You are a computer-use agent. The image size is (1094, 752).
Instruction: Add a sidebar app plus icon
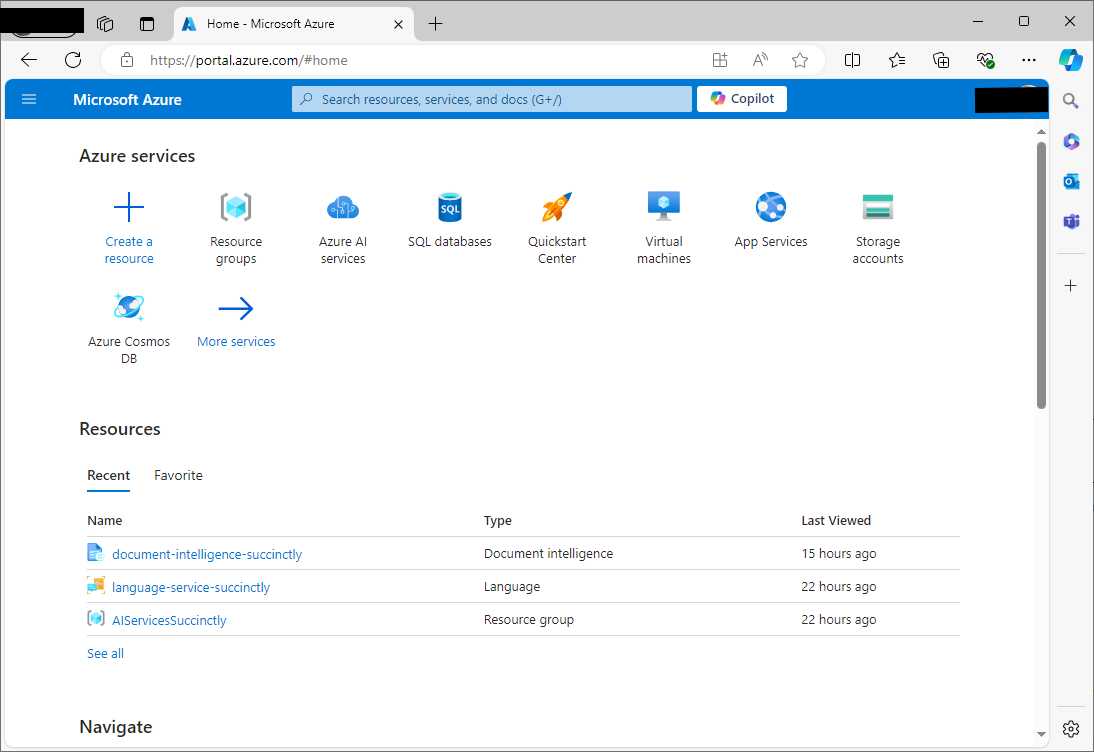1070,285
